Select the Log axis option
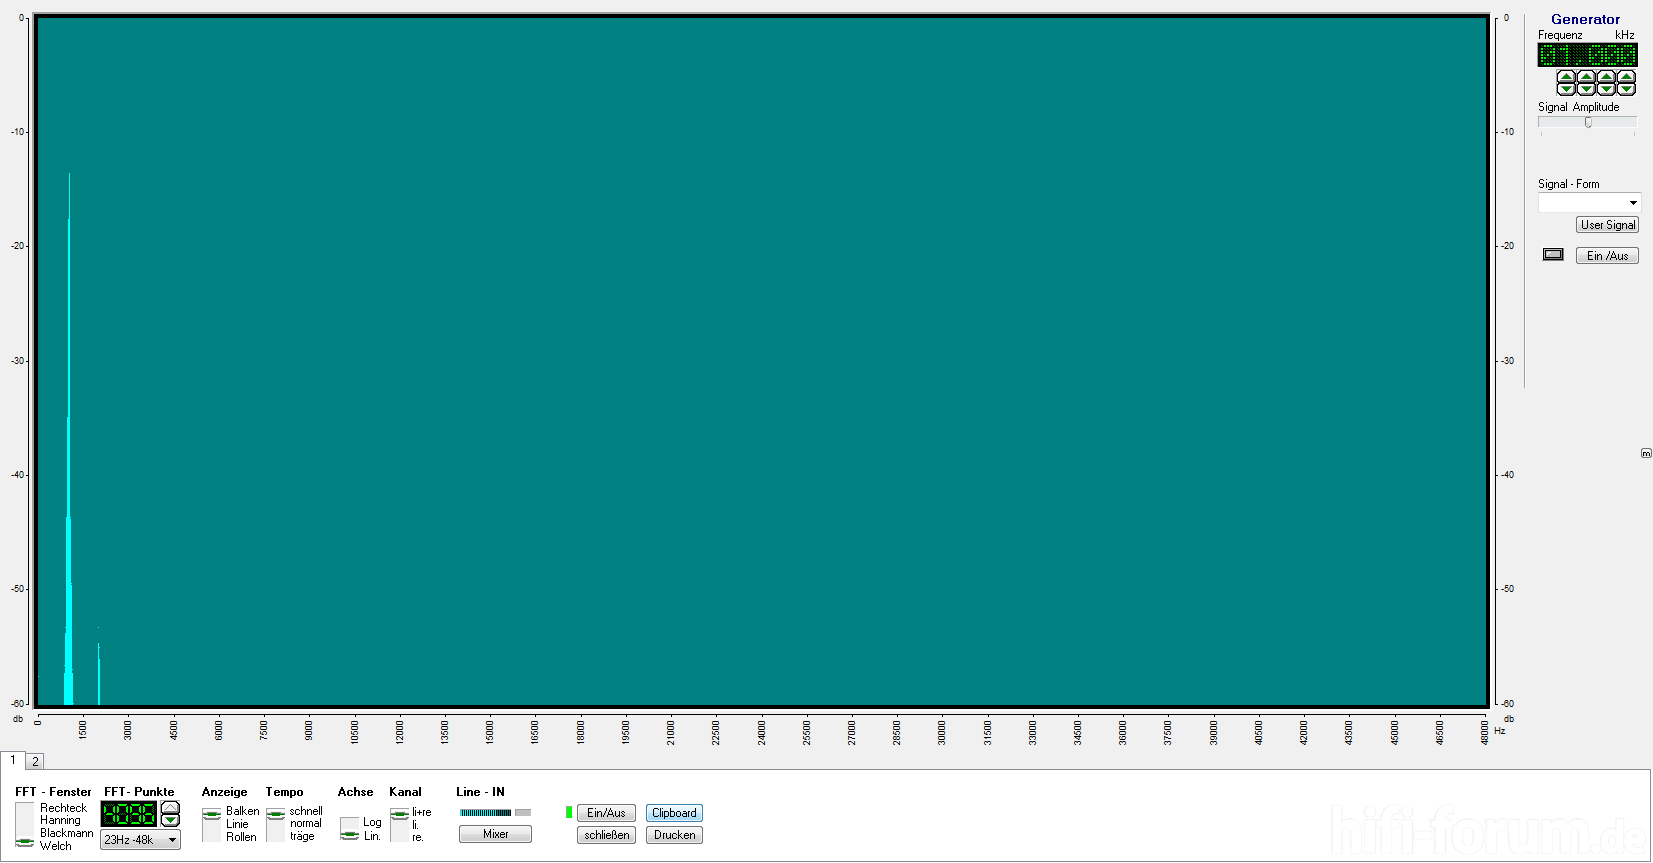1653x863 pixels. (372, 822)
